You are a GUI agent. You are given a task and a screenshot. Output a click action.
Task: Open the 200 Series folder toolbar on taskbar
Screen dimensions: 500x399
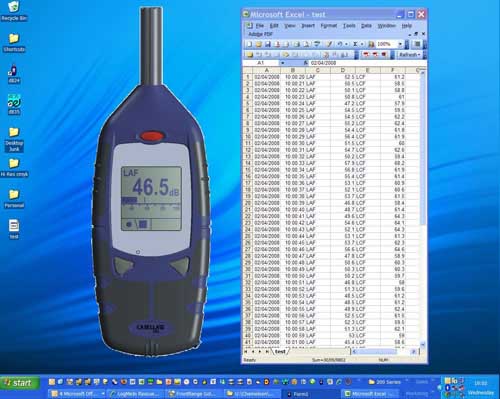coord(385,382)
